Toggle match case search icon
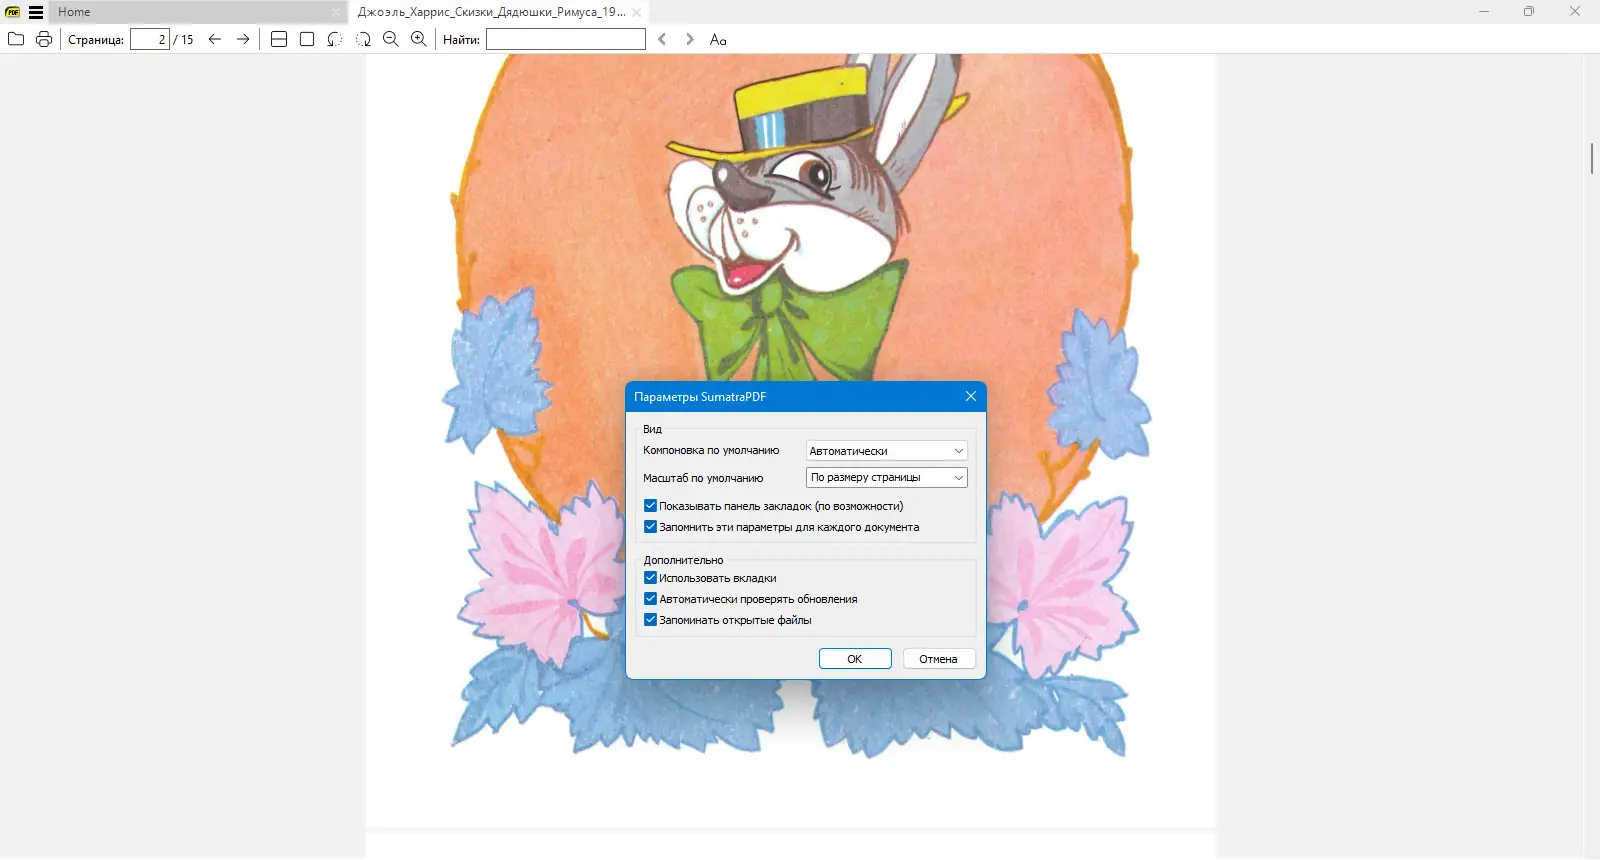 (718, 39)
